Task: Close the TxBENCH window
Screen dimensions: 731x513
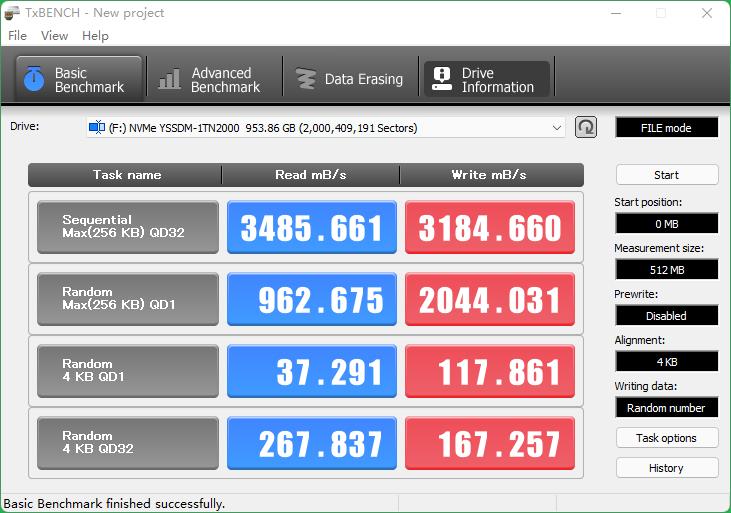Action: (x=707, y=13)
